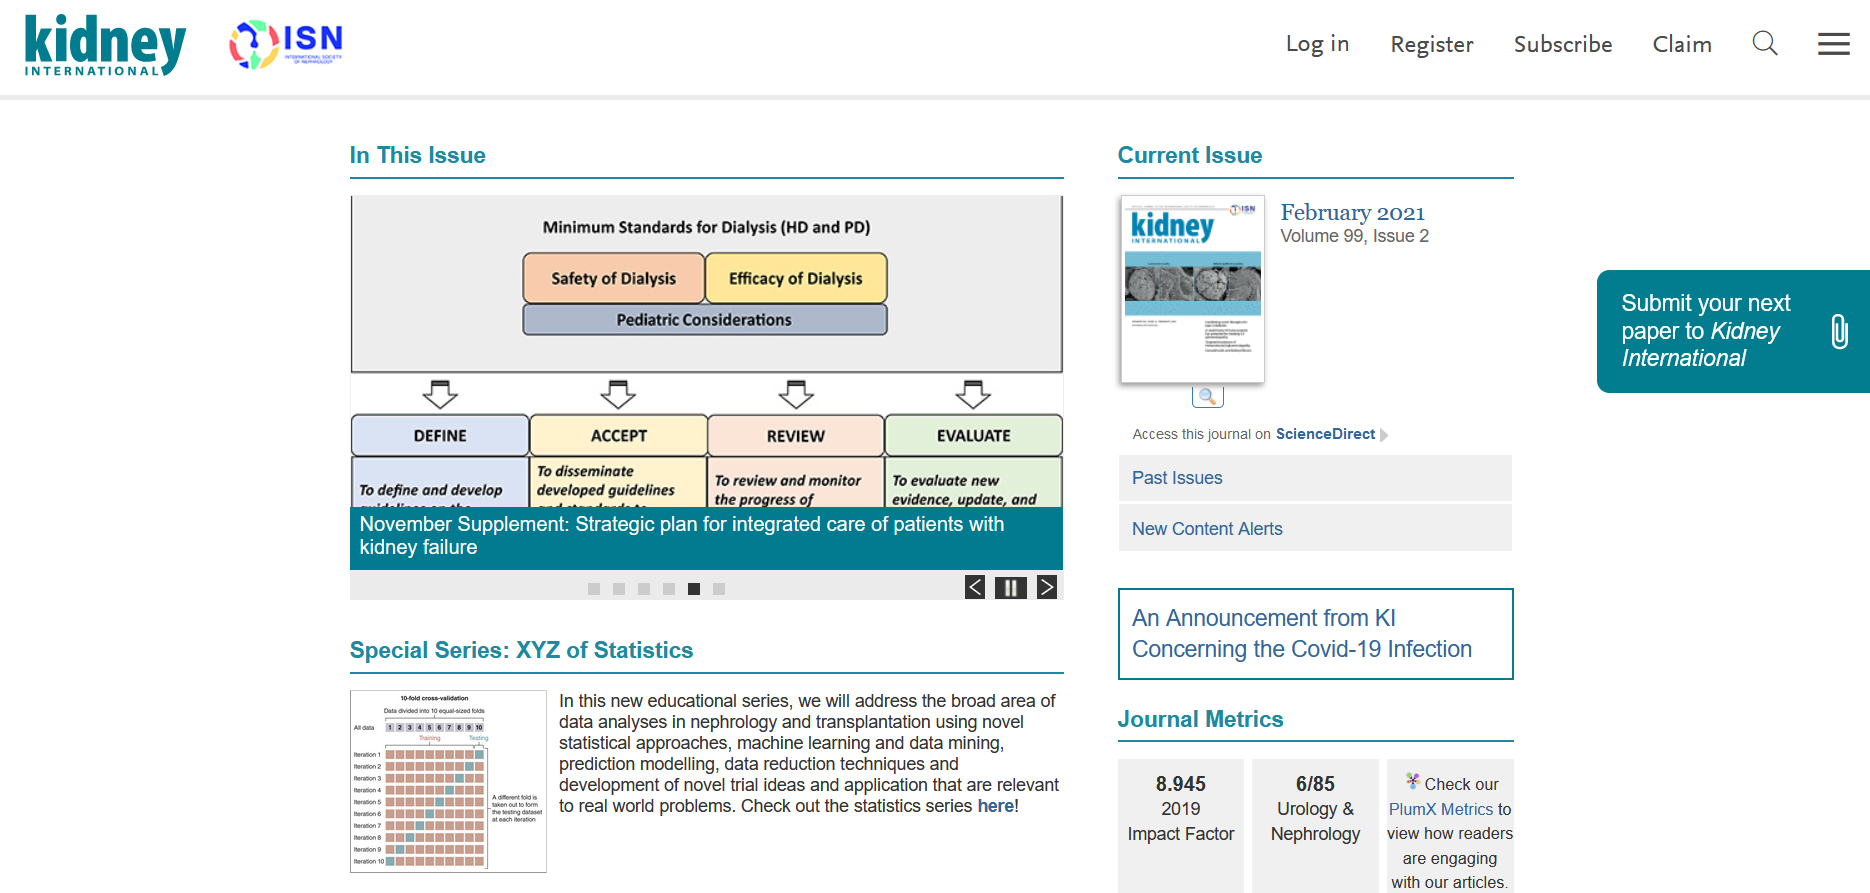Screen dimensions: 1870x893
Task: Select the sixth carousel slide dot
Action: coord(719,589)
